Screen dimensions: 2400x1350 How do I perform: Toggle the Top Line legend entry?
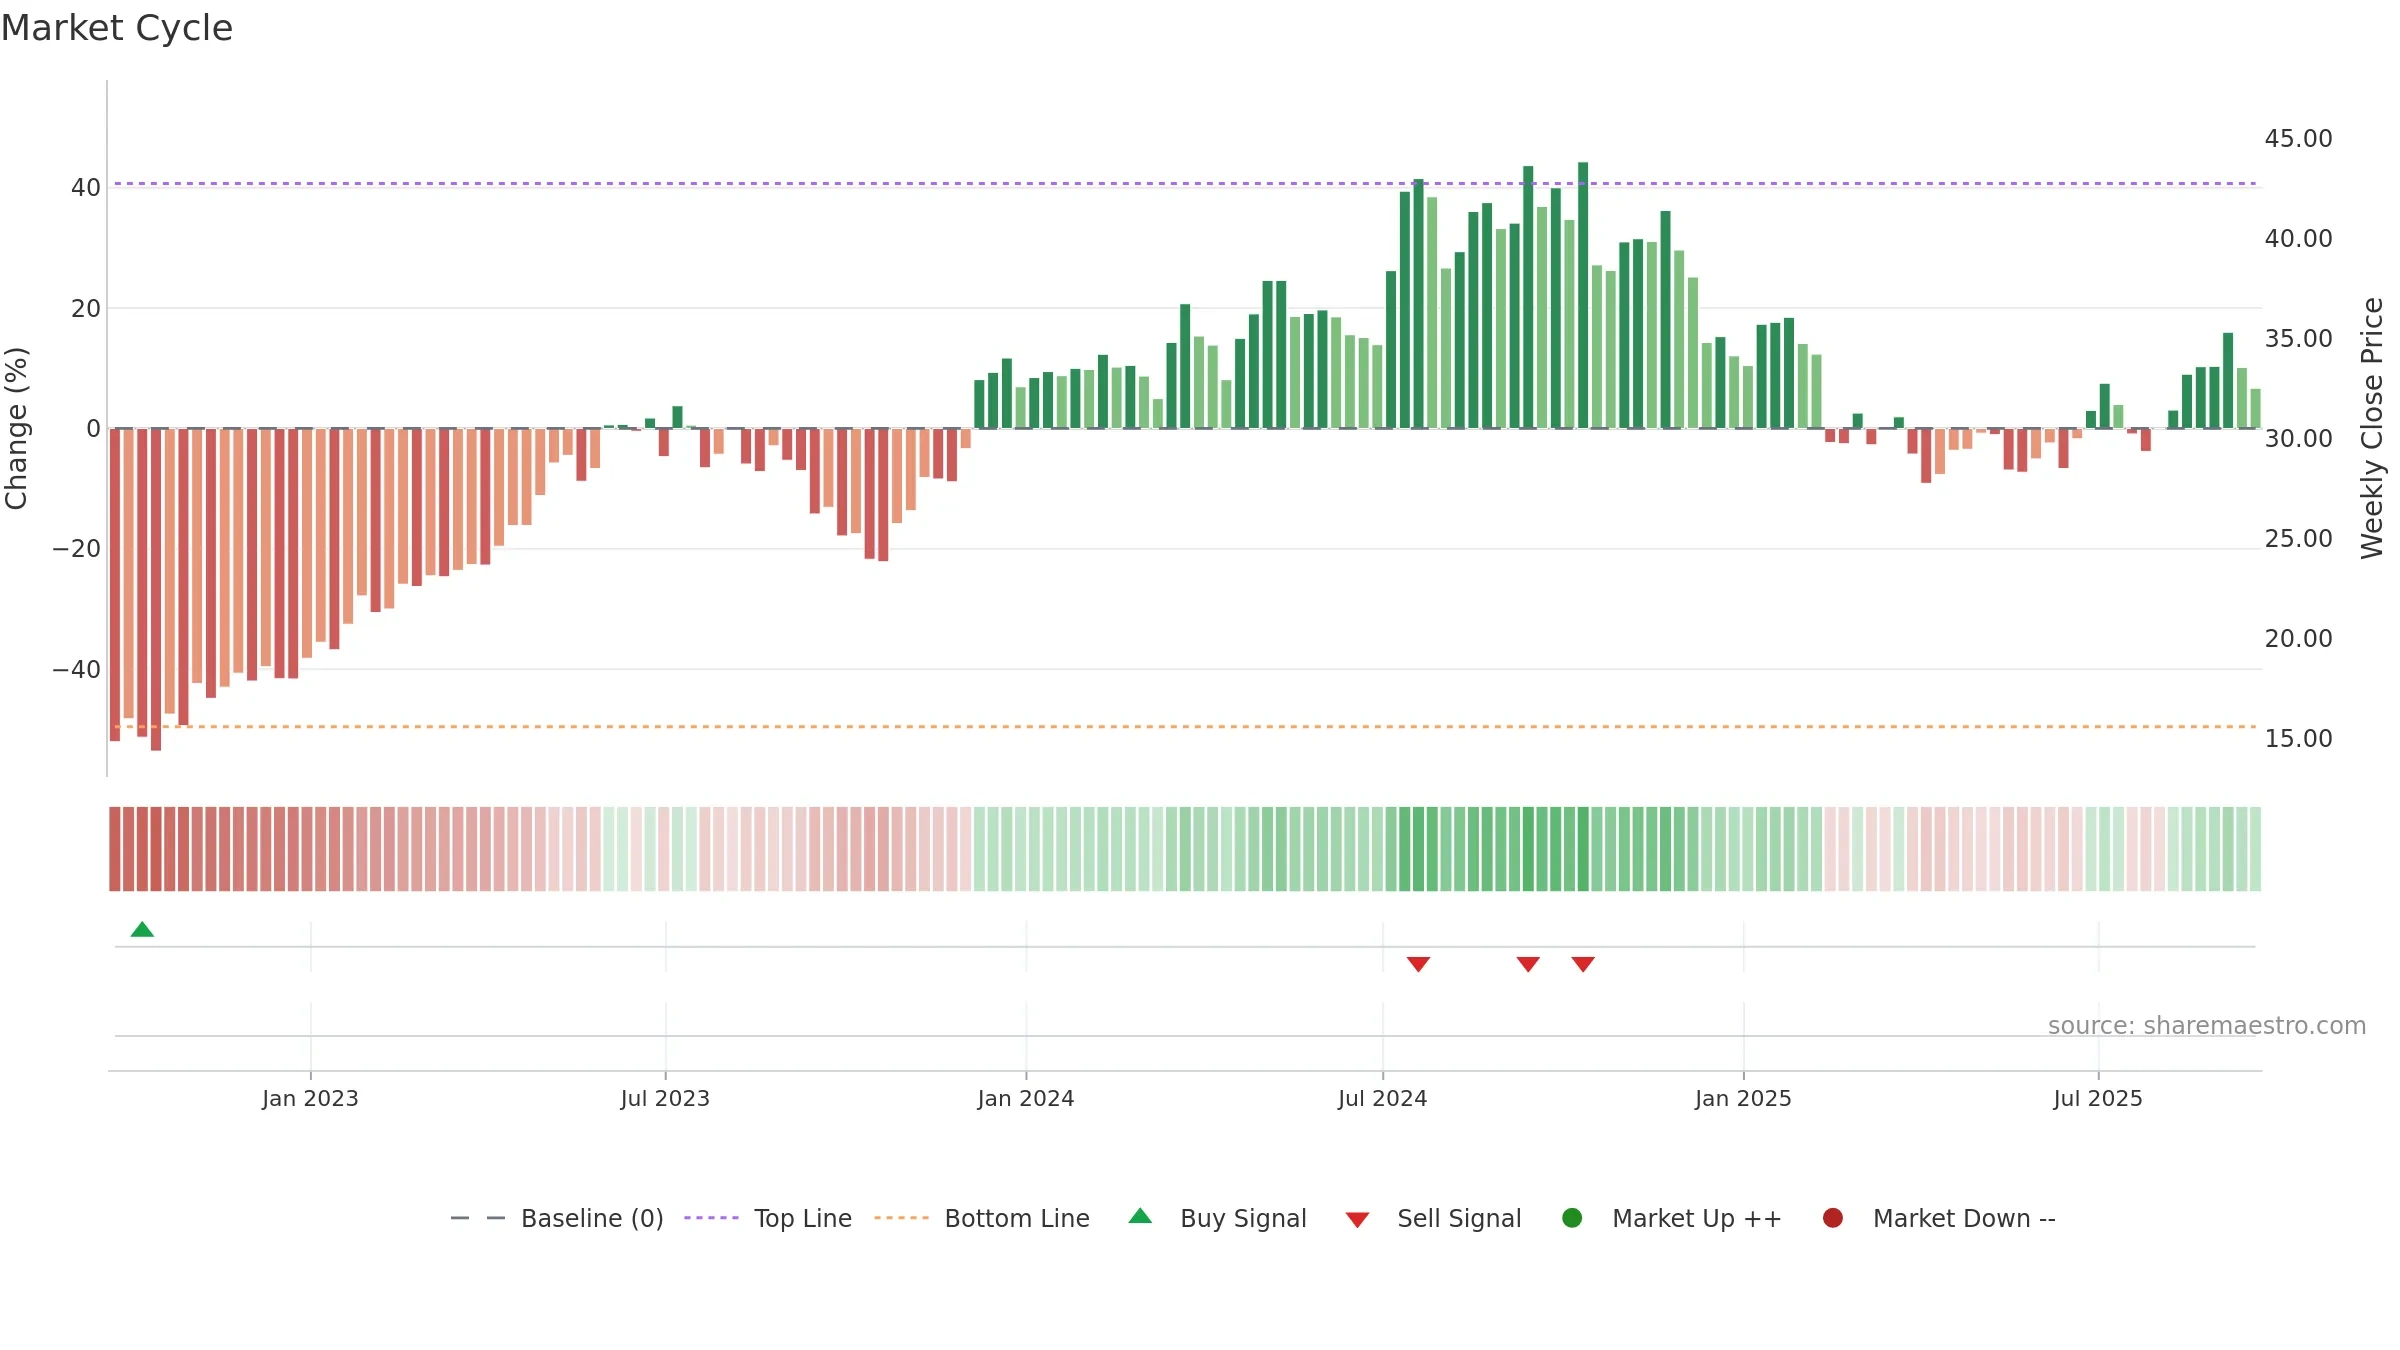point(768,1218)
